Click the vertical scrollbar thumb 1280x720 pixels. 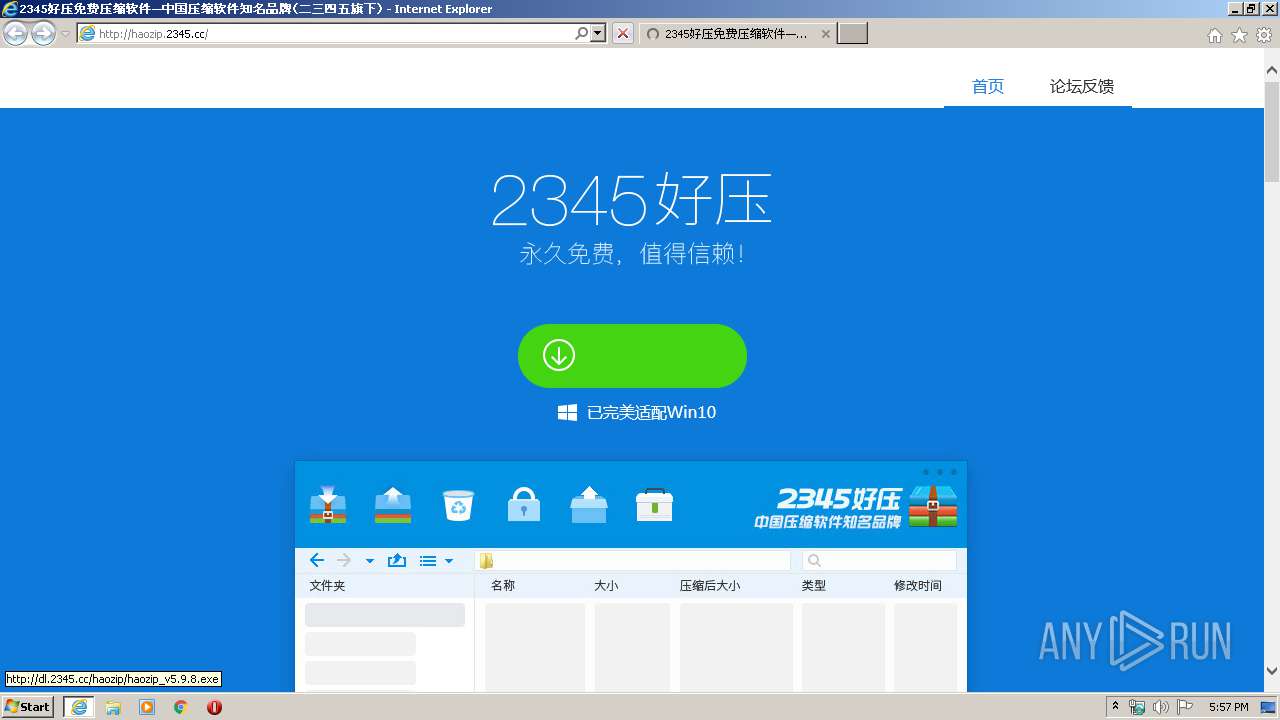pyautogui.click(x=1272, y=130)
